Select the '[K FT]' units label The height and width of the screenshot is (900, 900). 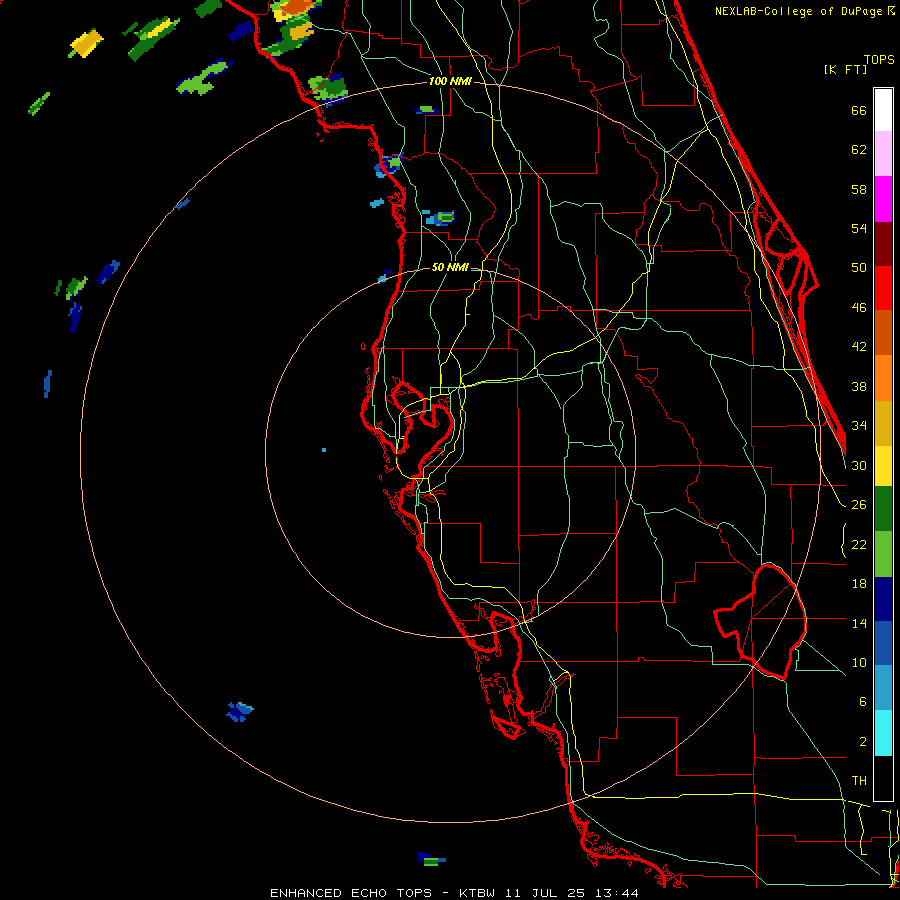(x=845, y=69)
